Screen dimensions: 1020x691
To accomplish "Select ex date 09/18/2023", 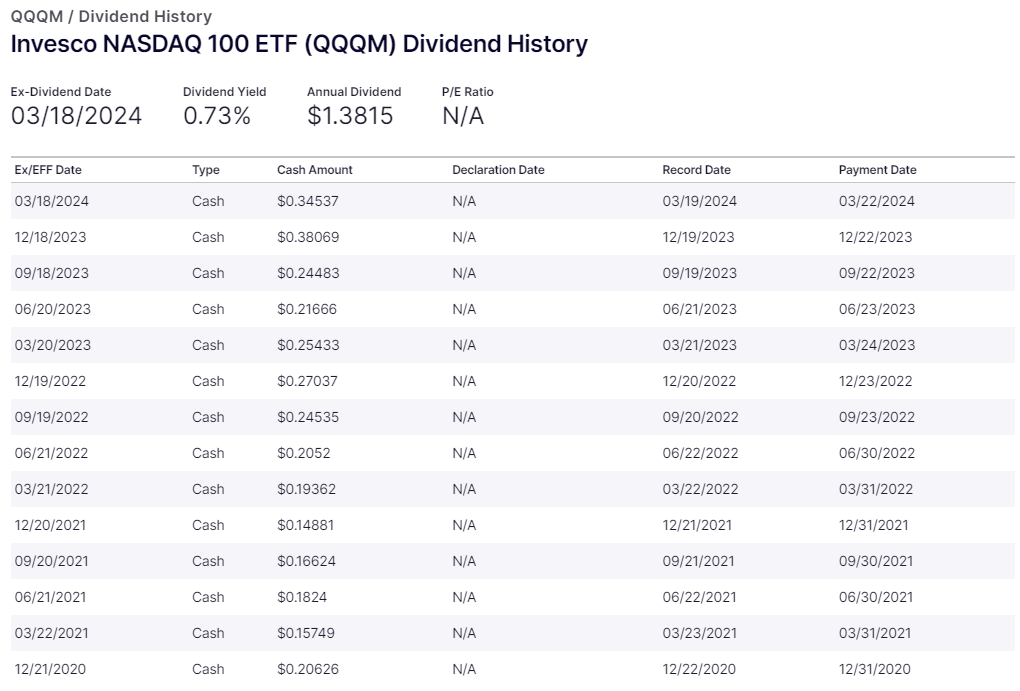I will tap(51, 273).
